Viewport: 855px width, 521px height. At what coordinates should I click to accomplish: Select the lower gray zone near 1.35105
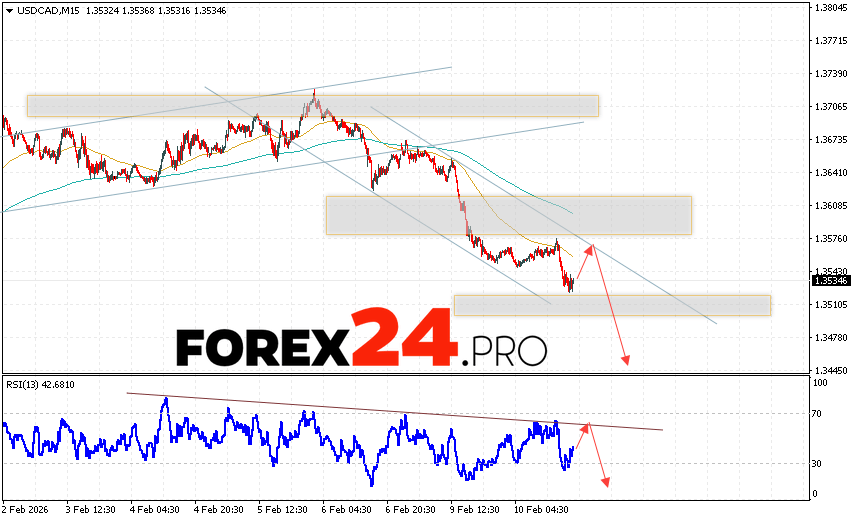[611, 305]
